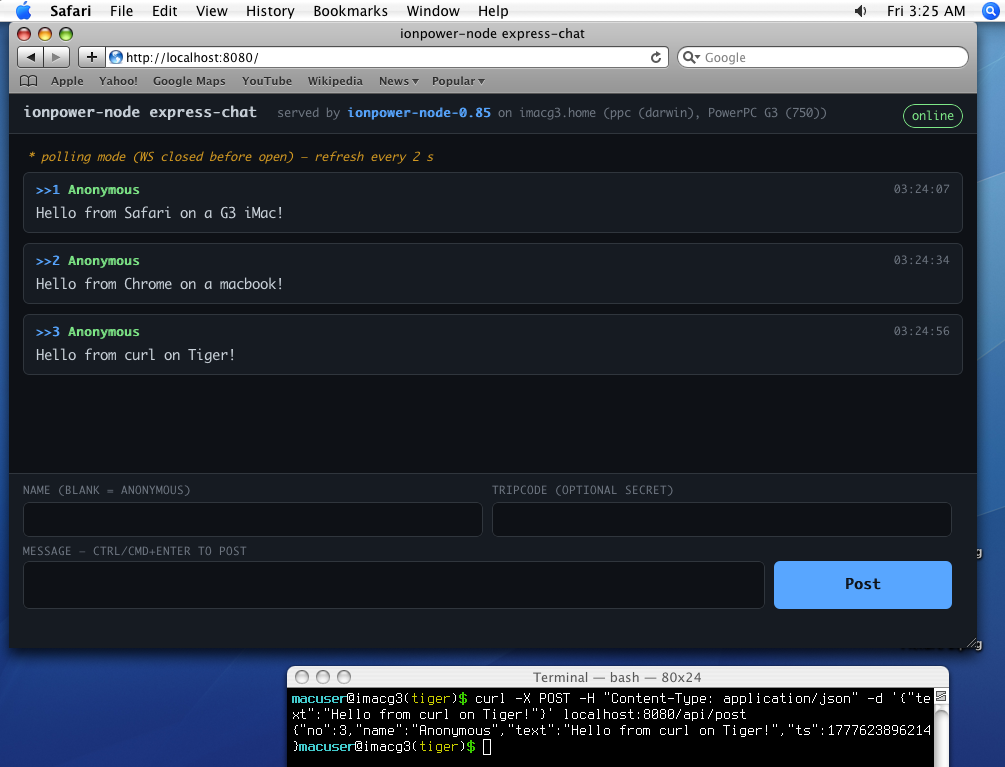Open the Apple menu icon
This screenshot has height=767, width=1005.
coord(23,11)
